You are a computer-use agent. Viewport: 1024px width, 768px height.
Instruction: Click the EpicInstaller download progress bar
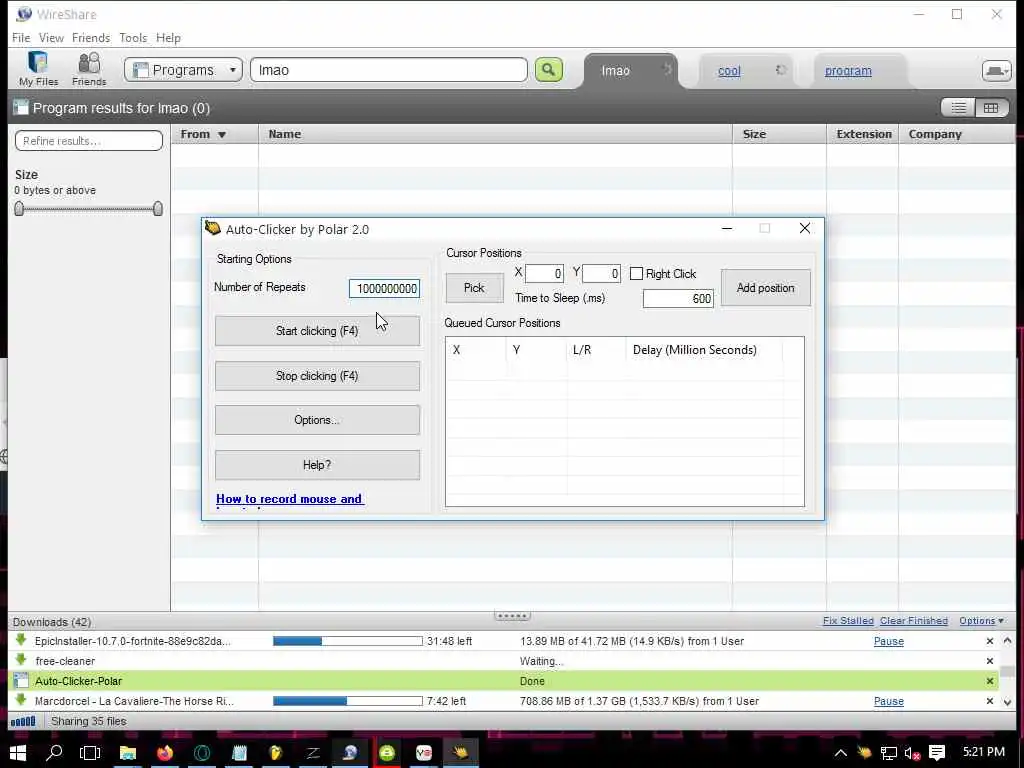tap(347, 641)
